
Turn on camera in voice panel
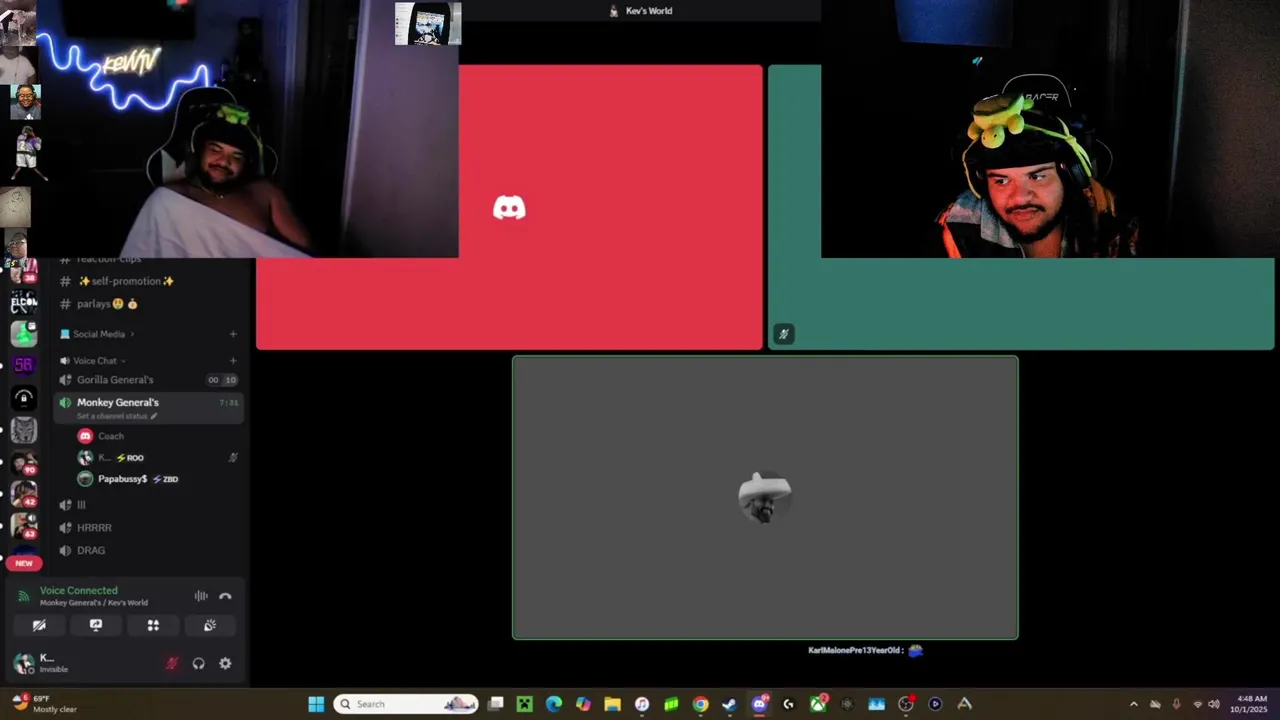coord(39,625)
